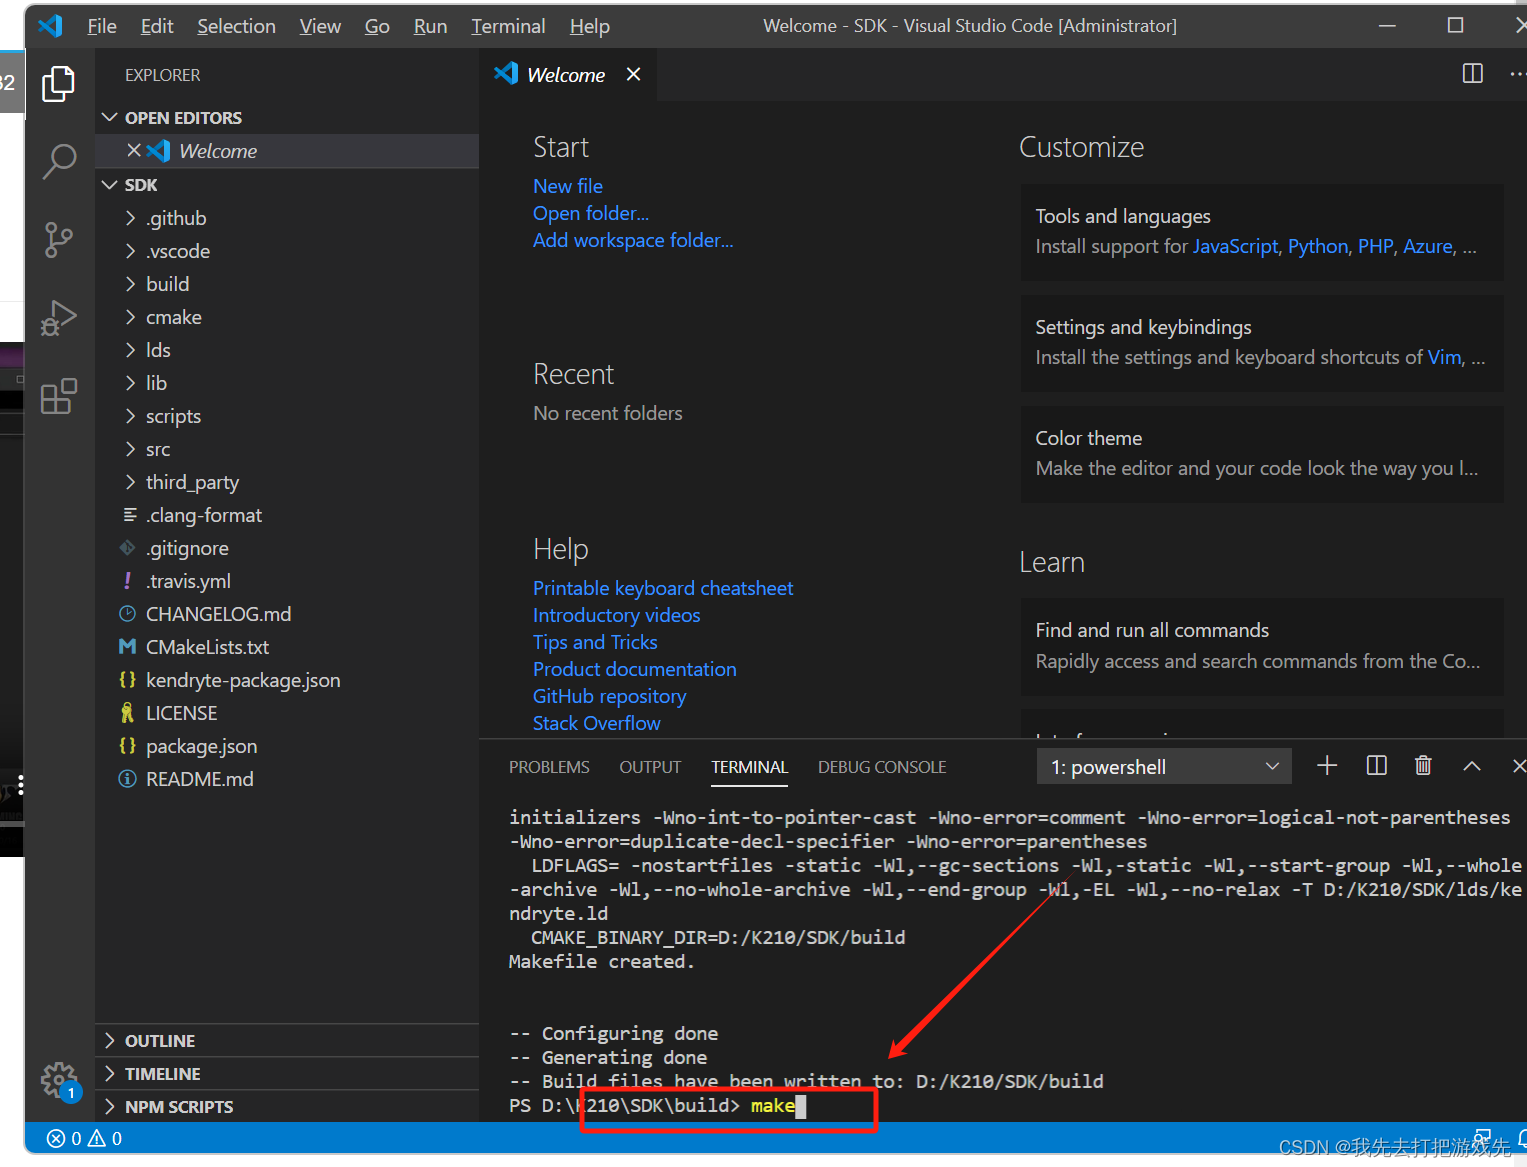Kill terminal with trash icon
1527x1167 pixels.
(x=1423, y=766)
